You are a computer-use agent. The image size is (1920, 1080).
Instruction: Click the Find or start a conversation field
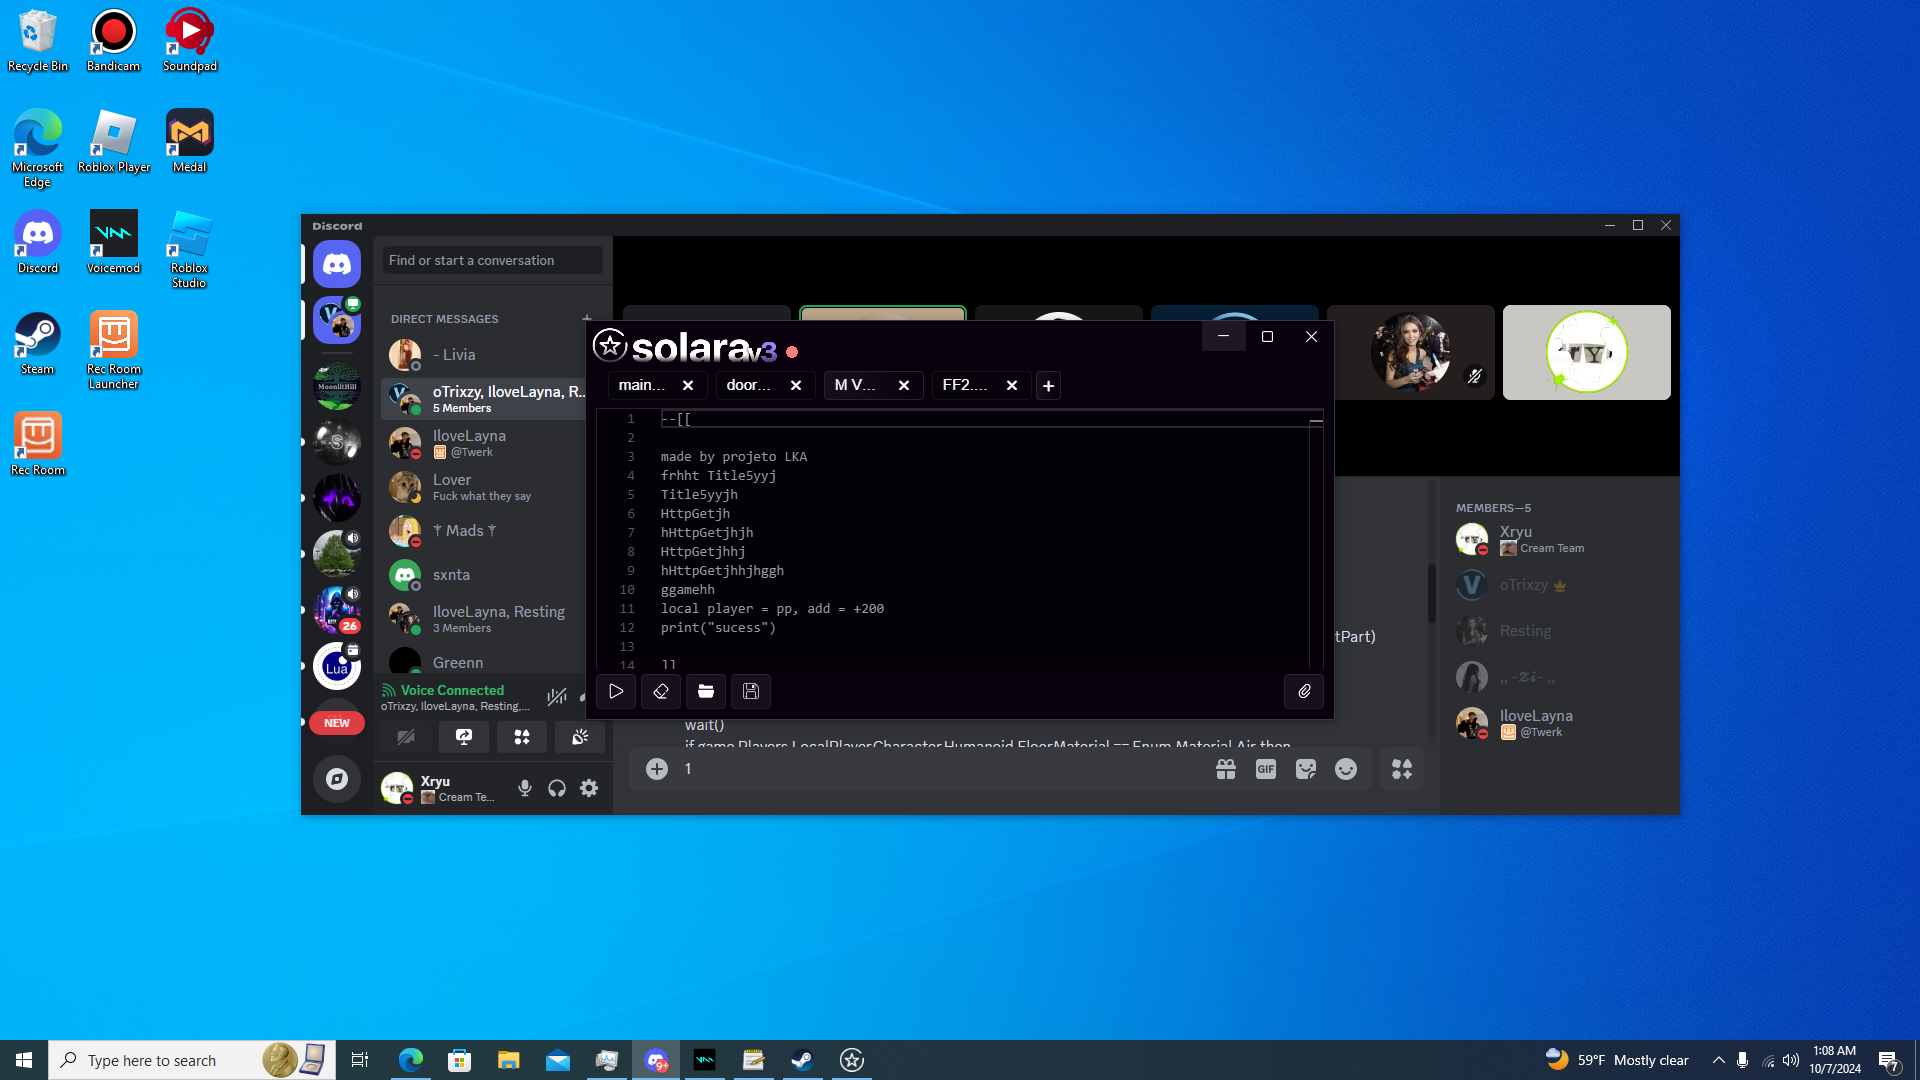coord(492,260)
